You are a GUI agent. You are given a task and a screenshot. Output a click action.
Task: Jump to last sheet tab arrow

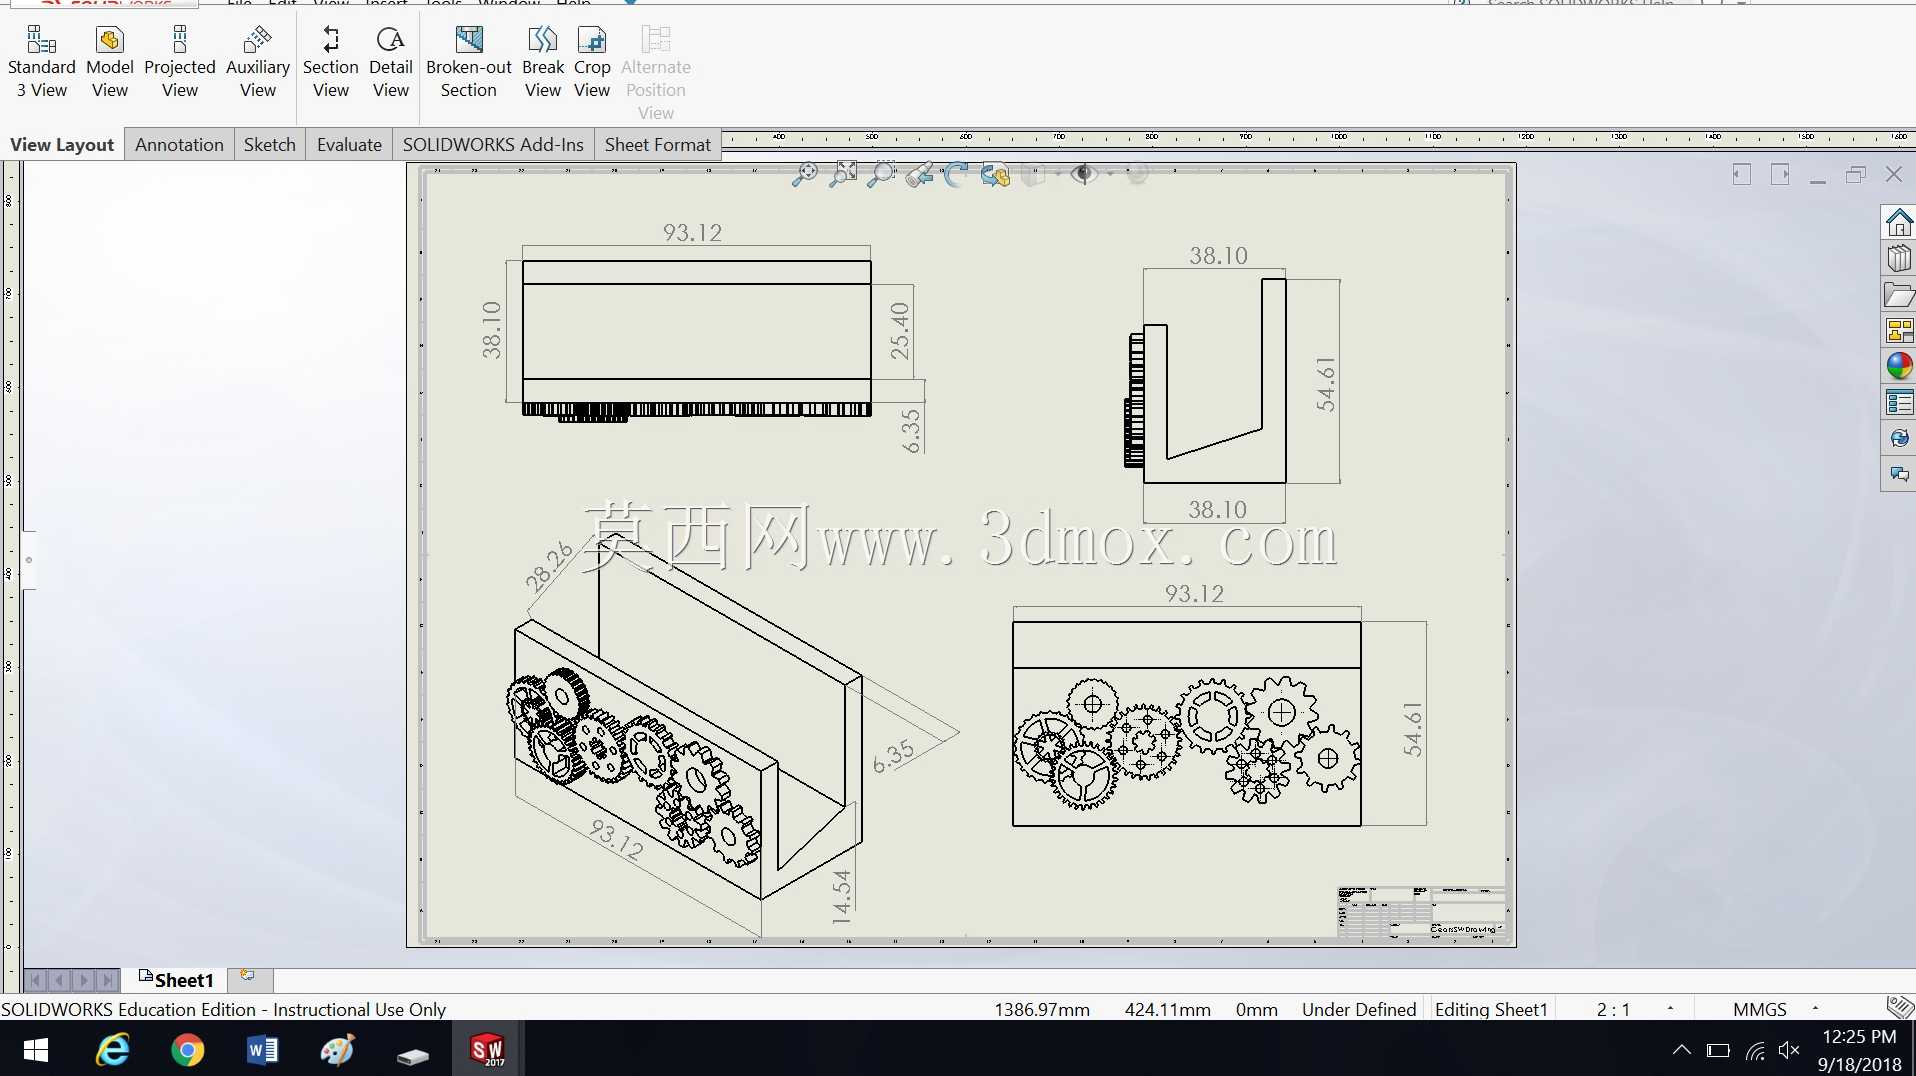click(x=108, y=980)
